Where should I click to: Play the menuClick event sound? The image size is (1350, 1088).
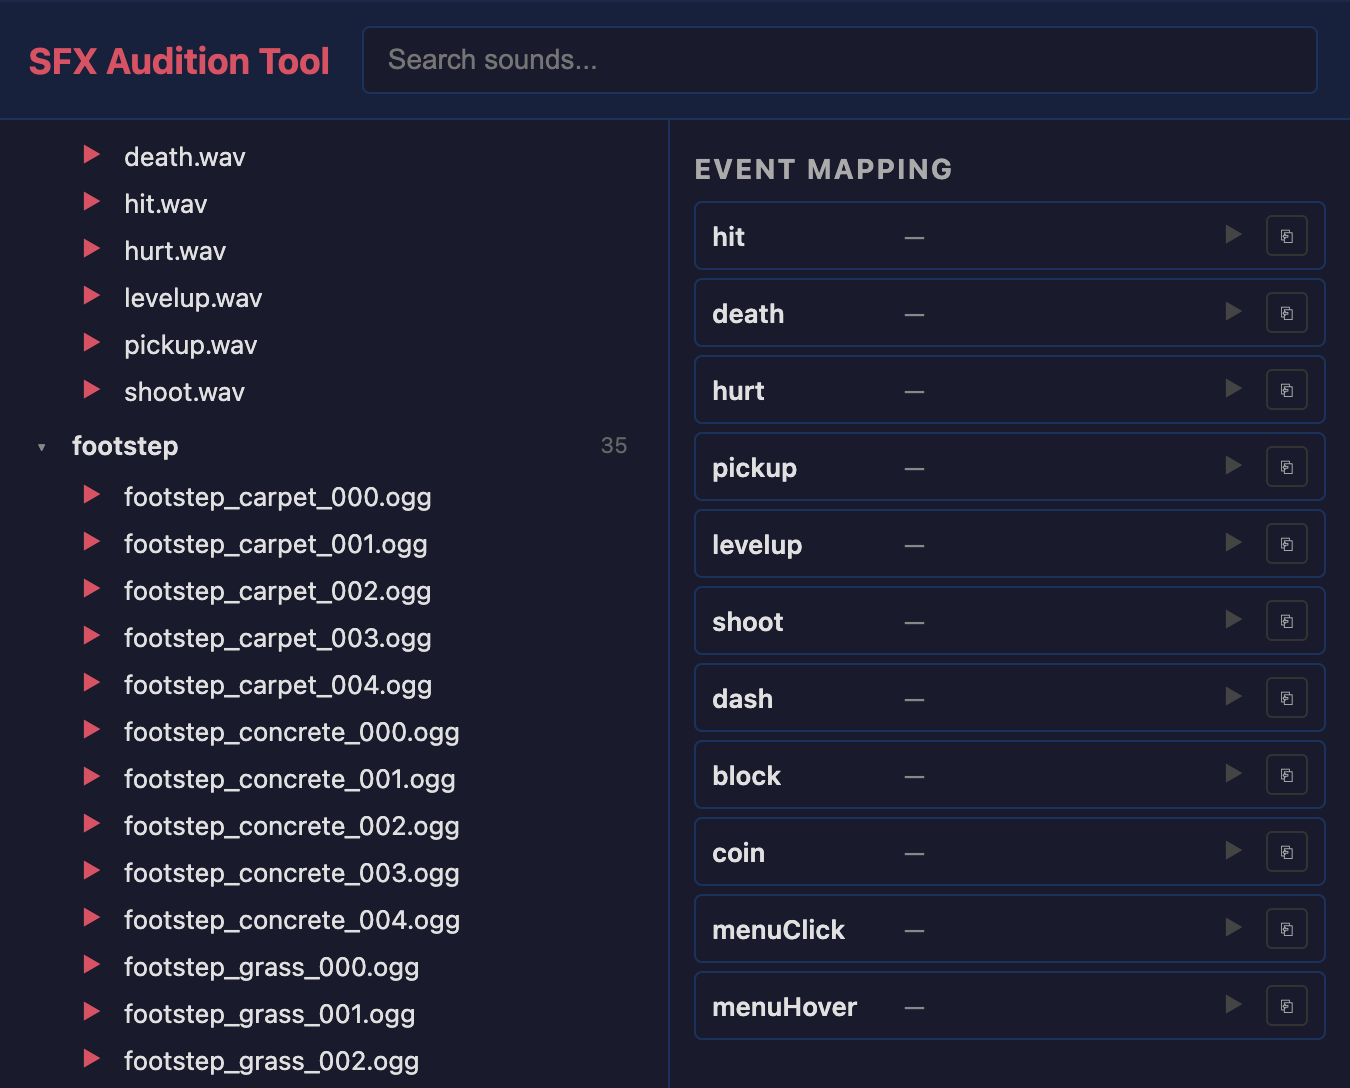pyautogui.click(x=1234, y=929)
